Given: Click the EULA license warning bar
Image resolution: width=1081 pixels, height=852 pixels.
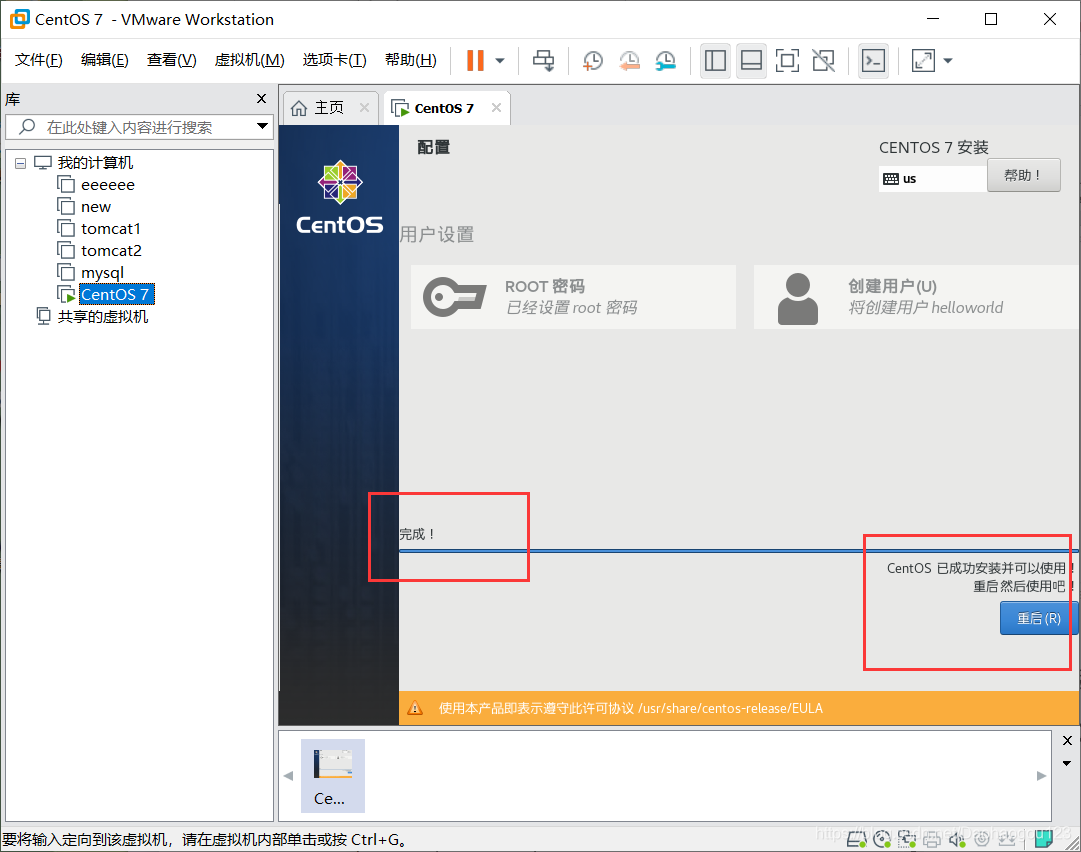Looking at the screenshot, I should [739, 709].
